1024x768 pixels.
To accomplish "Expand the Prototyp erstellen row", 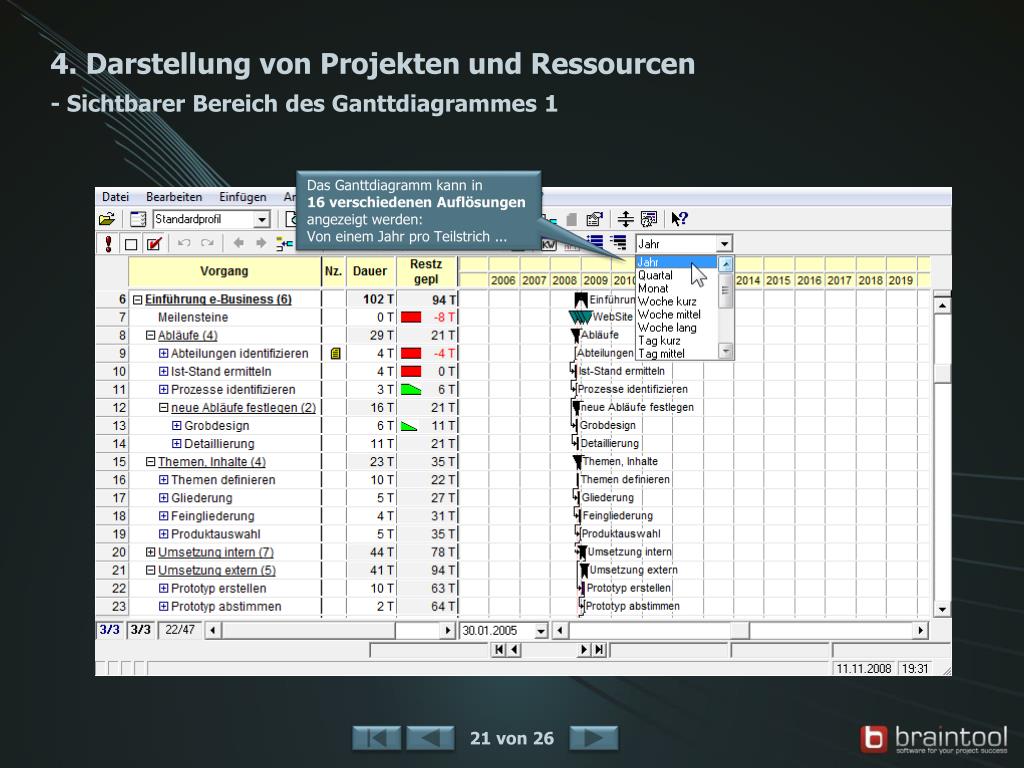I will [x=164, y=588].
